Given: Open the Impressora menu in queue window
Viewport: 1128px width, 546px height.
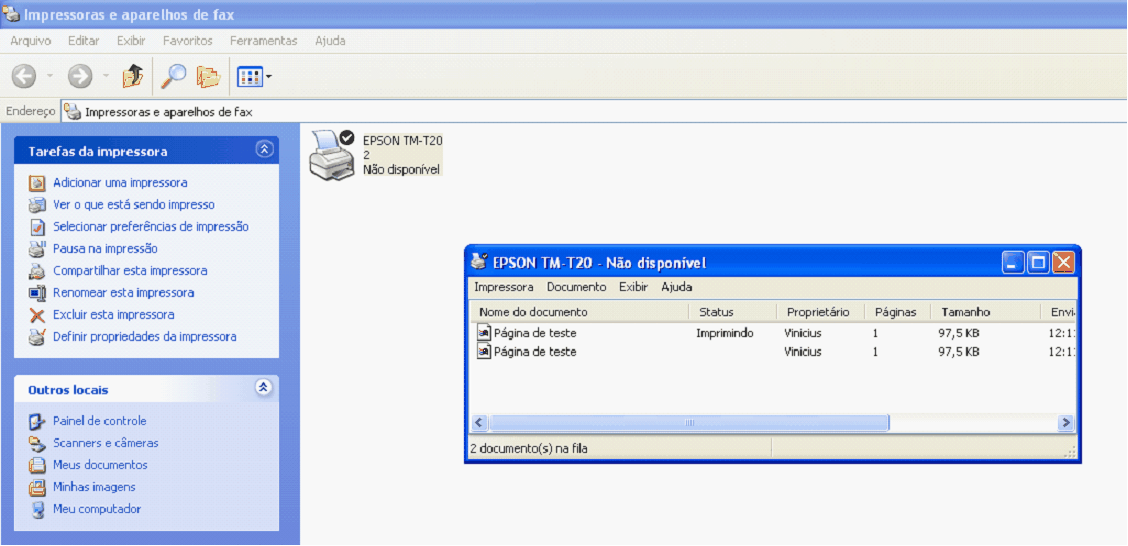Looking at the screenshot, I should coord(503,287).
